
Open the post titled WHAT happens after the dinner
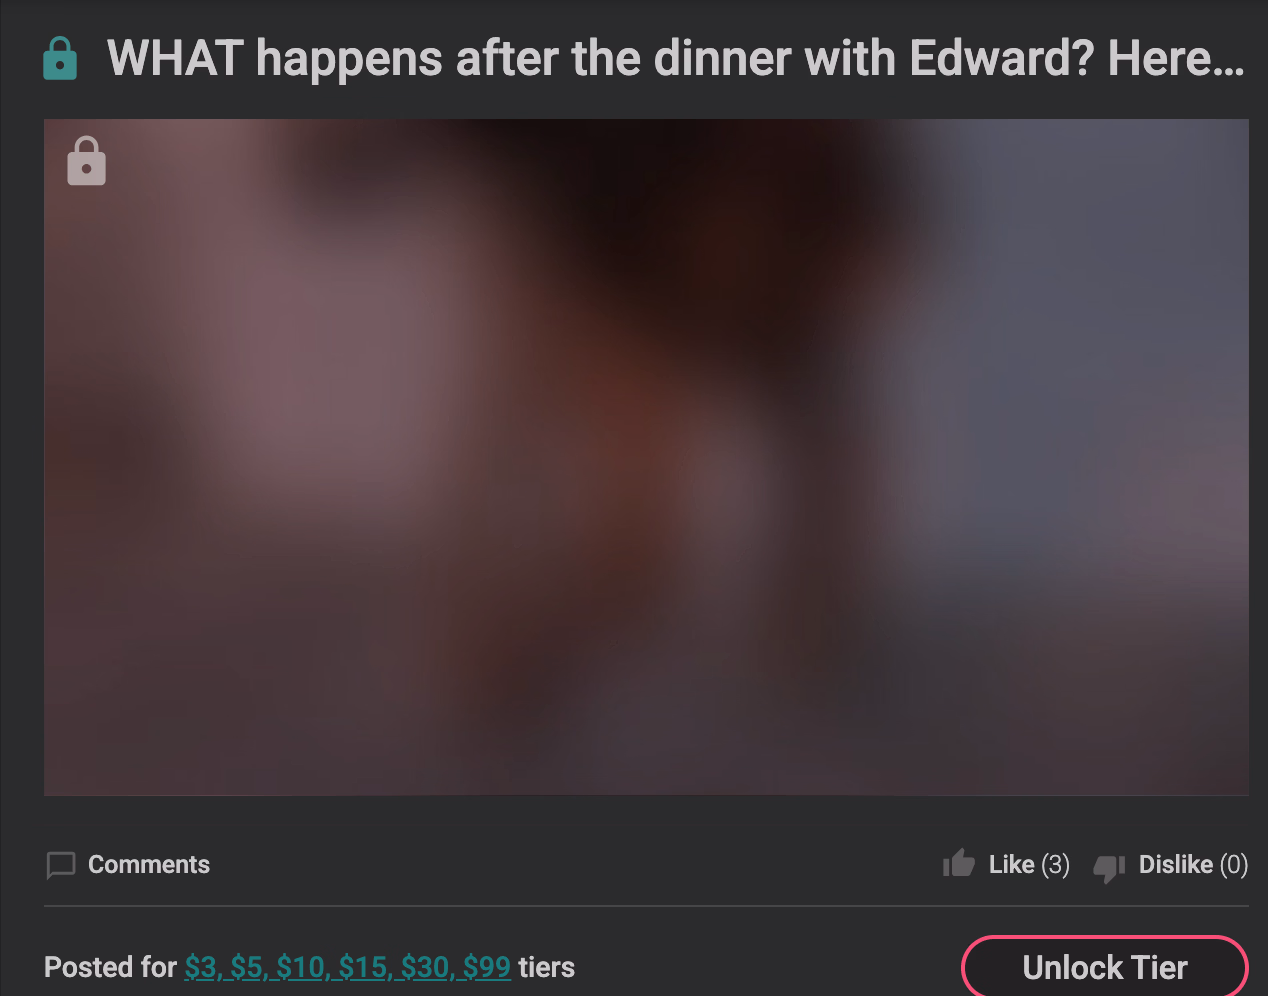click(676, 58)
